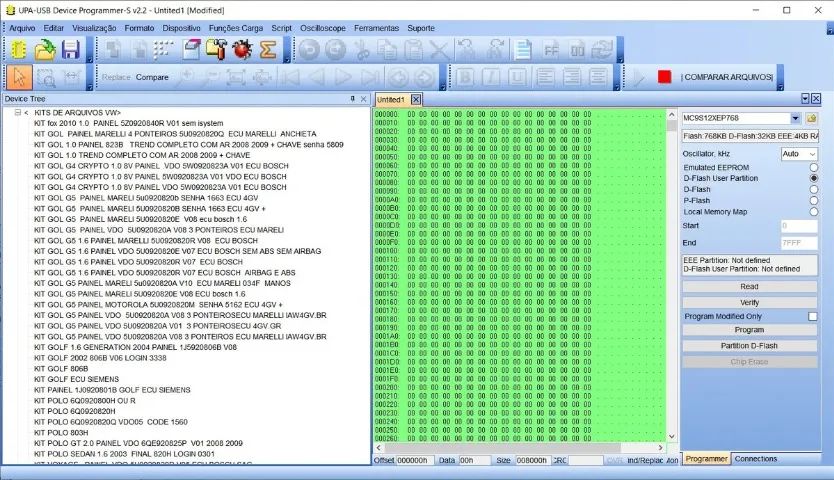
Task: Click the redo circular arrow icon
Action: pyautogui.click(x=335, y=50)
